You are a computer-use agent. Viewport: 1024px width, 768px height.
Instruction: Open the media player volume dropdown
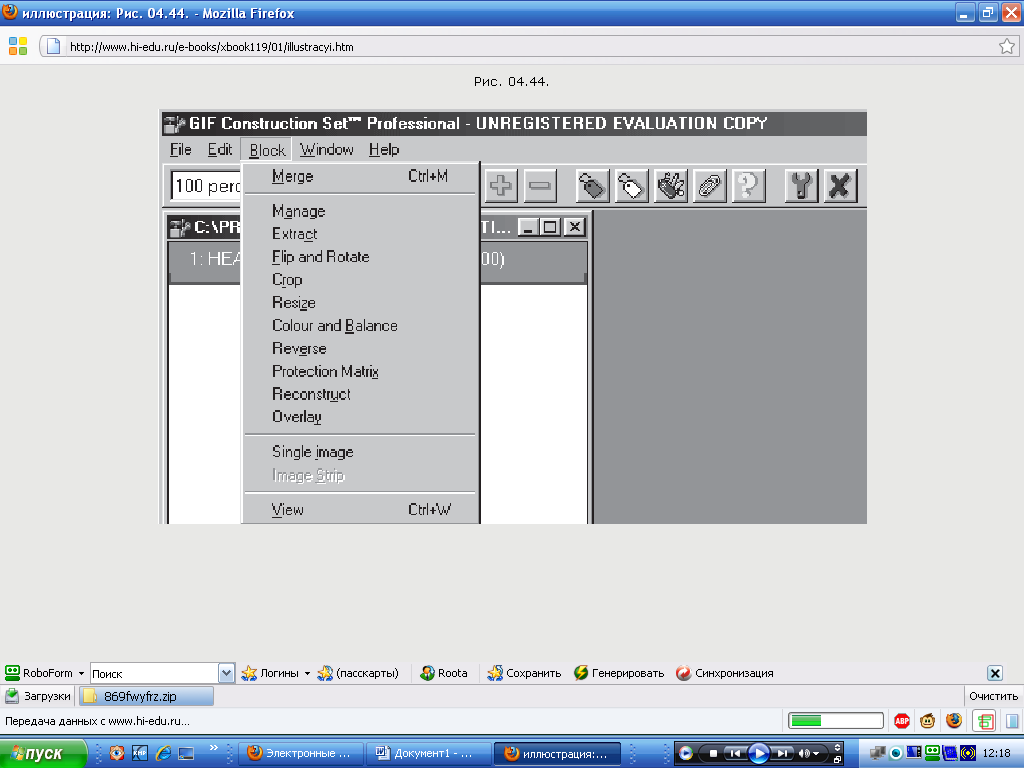pyautogui.click(x=816, y=754)
